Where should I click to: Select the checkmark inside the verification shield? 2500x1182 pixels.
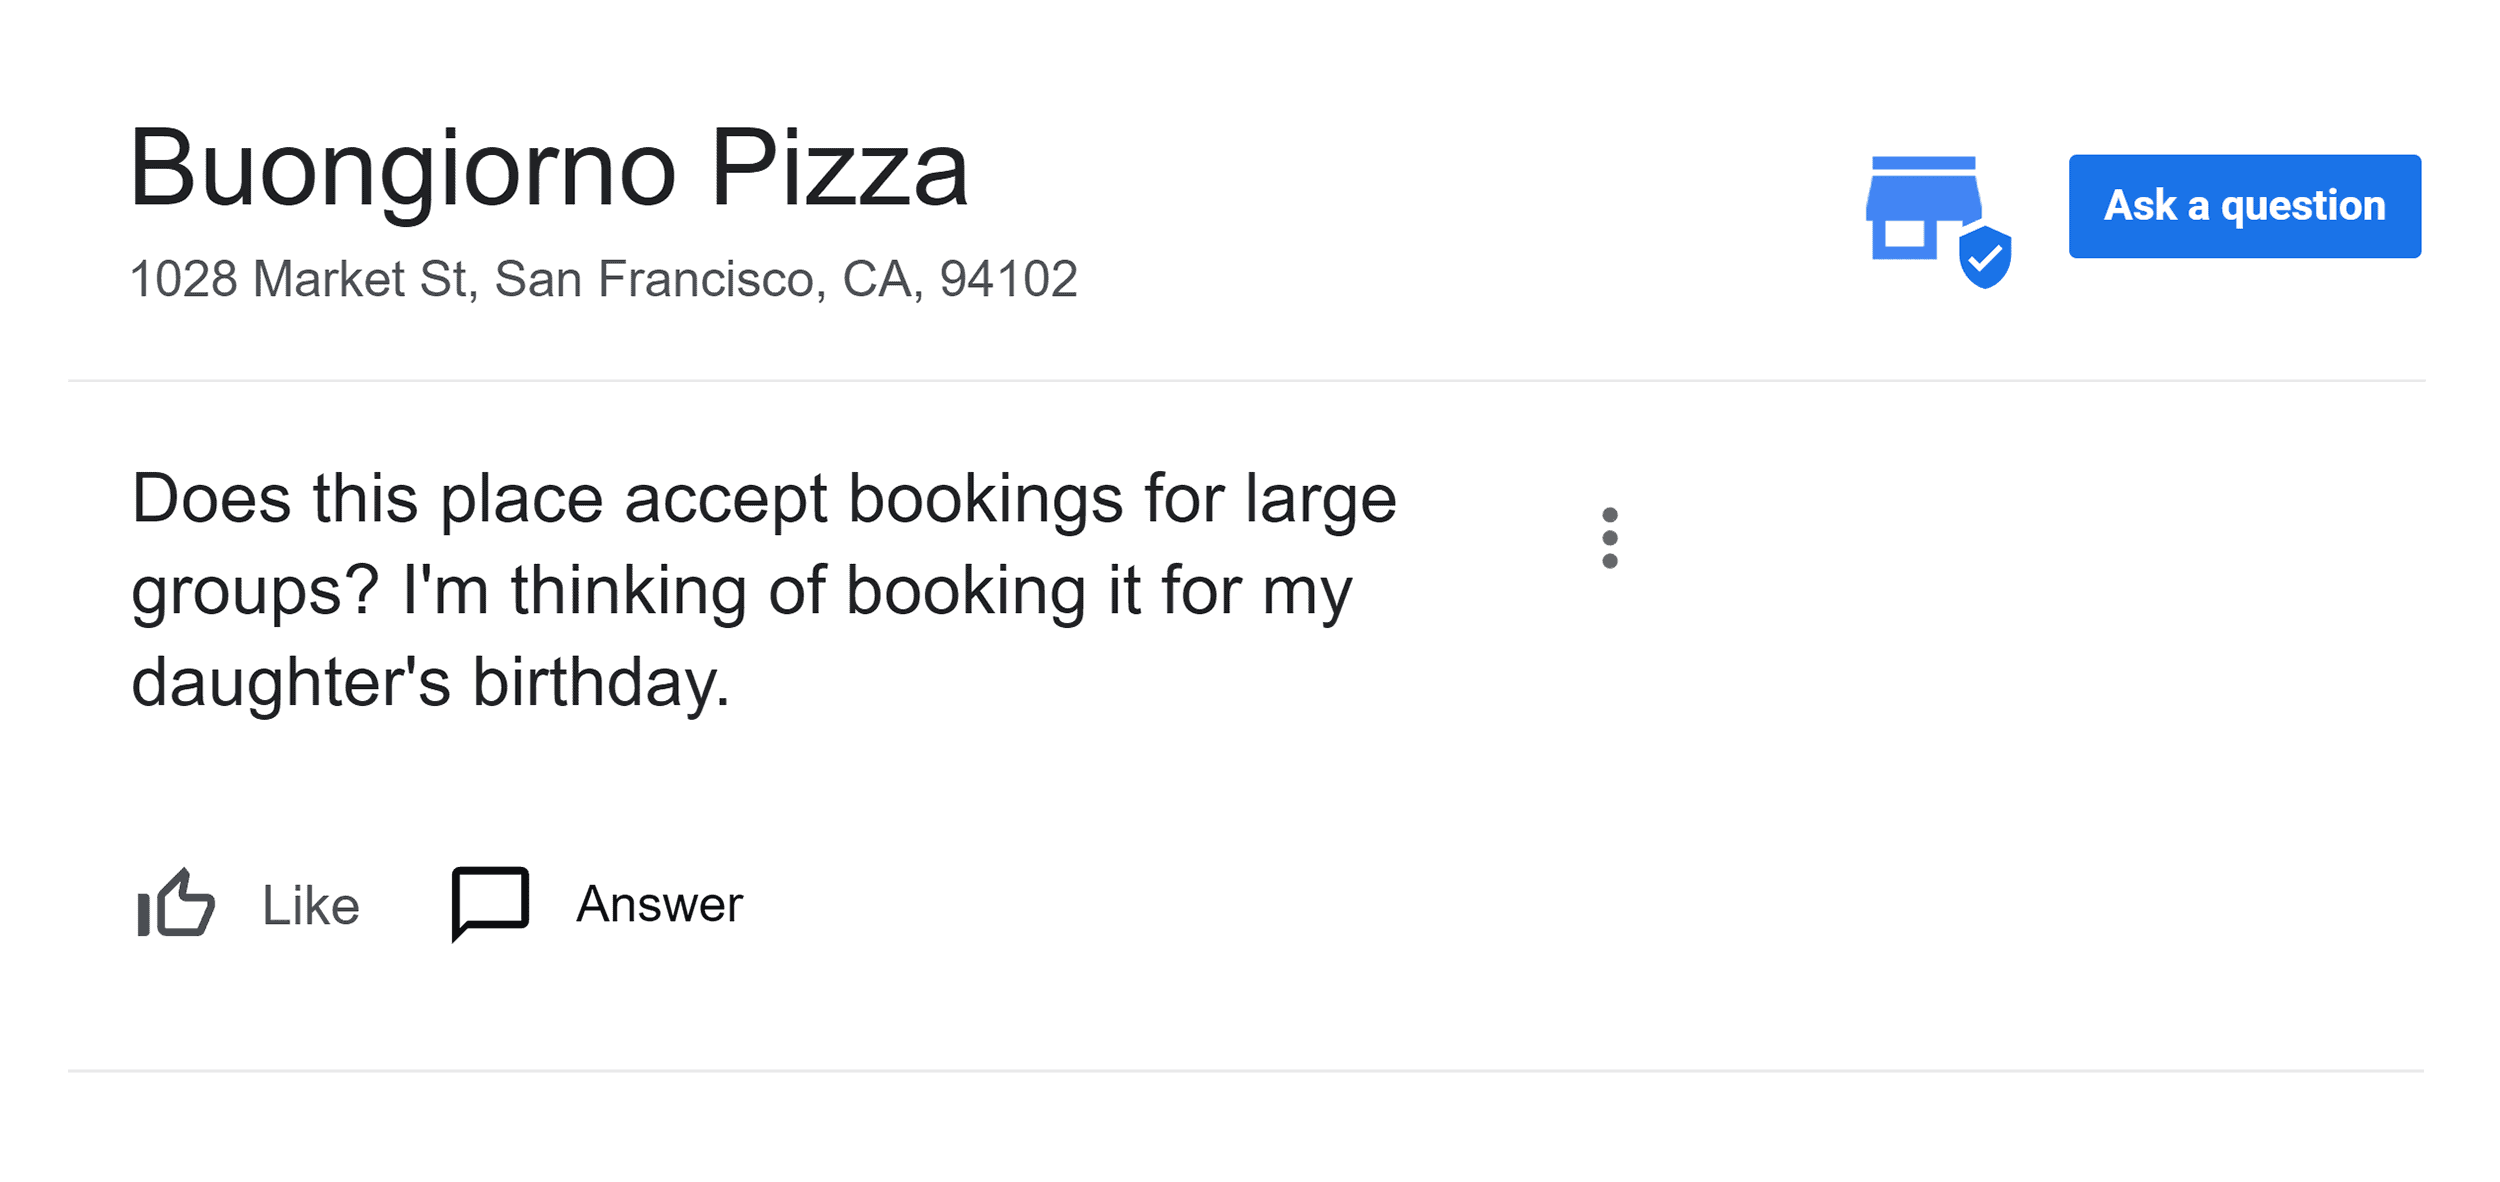[1986, 259]
